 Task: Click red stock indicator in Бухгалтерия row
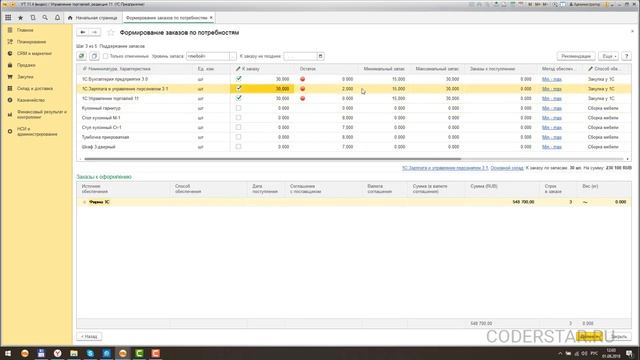[x=302, y=79]
